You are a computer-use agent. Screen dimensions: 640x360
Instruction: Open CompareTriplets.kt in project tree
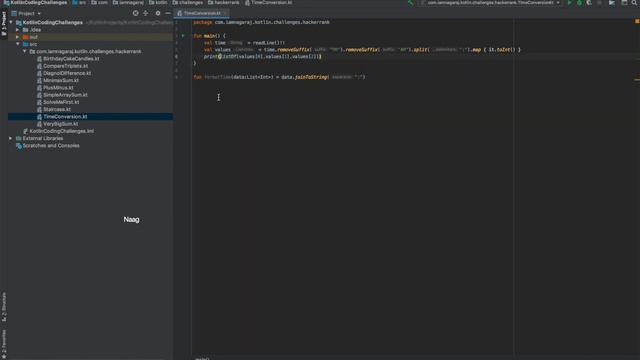(65, 66)
